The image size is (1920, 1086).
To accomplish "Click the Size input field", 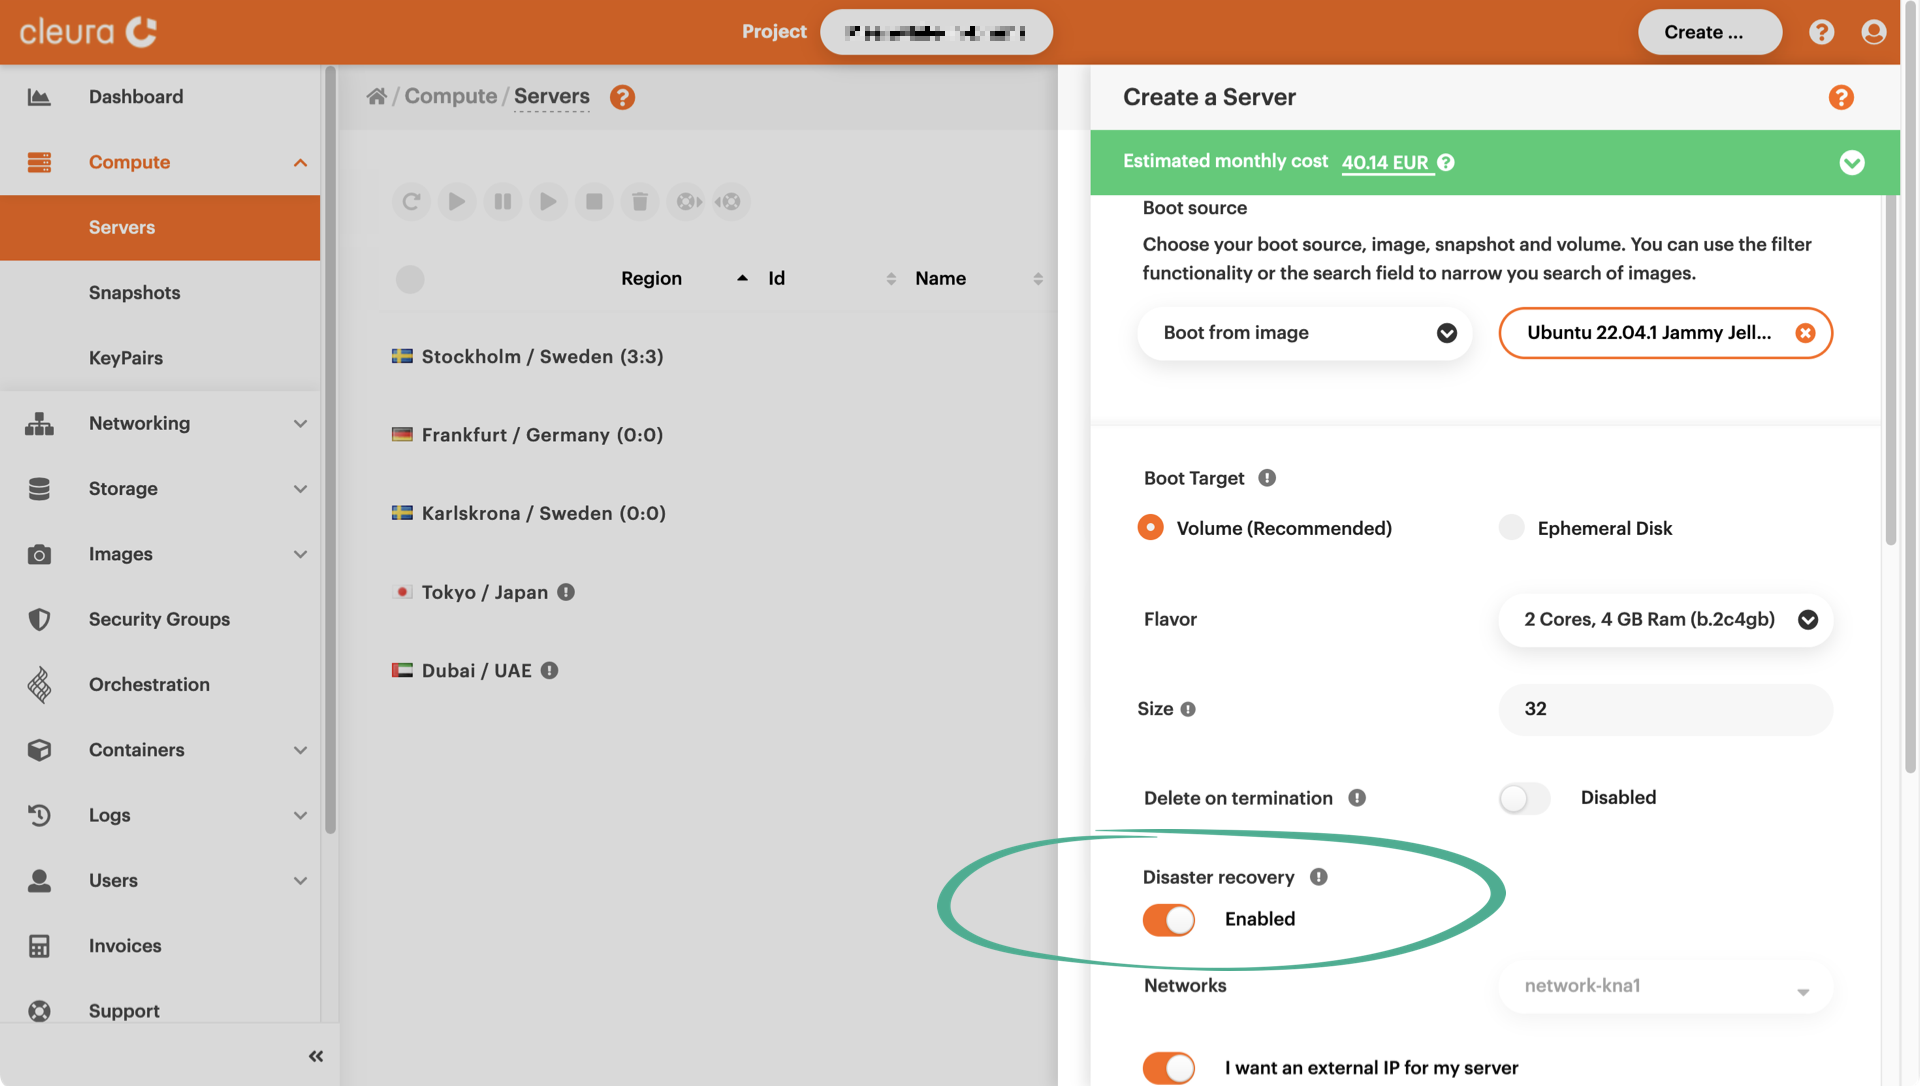I will [1665, 709].
